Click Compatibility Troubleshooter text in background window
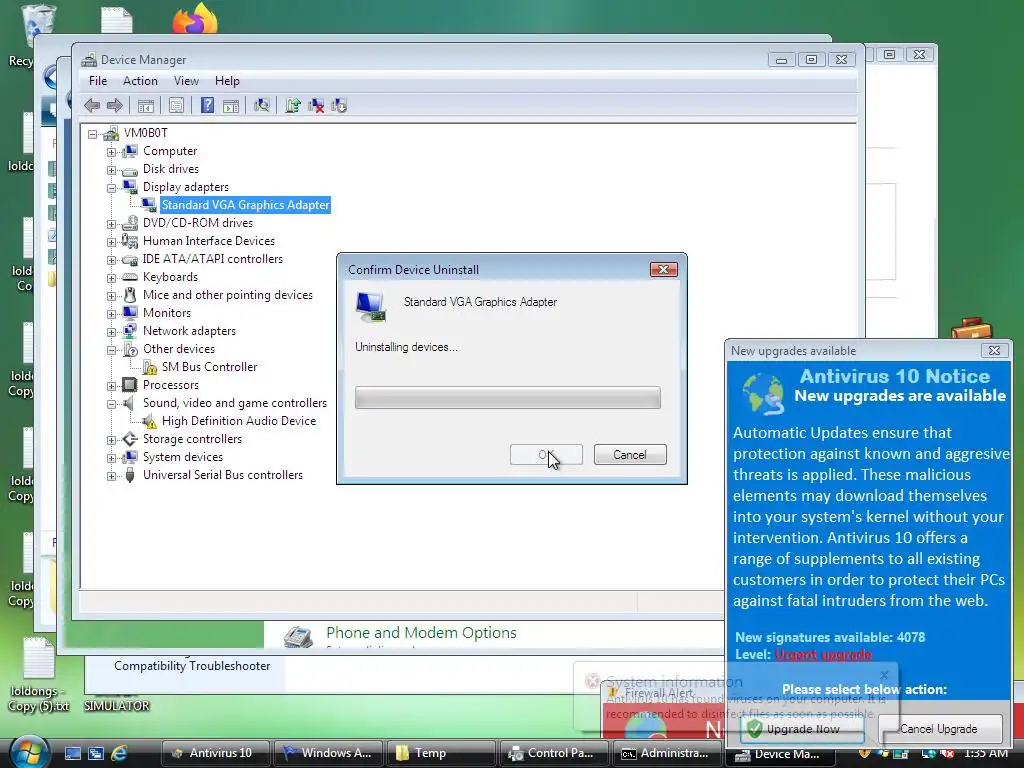Screen dimensions: 1024x768 192,665
